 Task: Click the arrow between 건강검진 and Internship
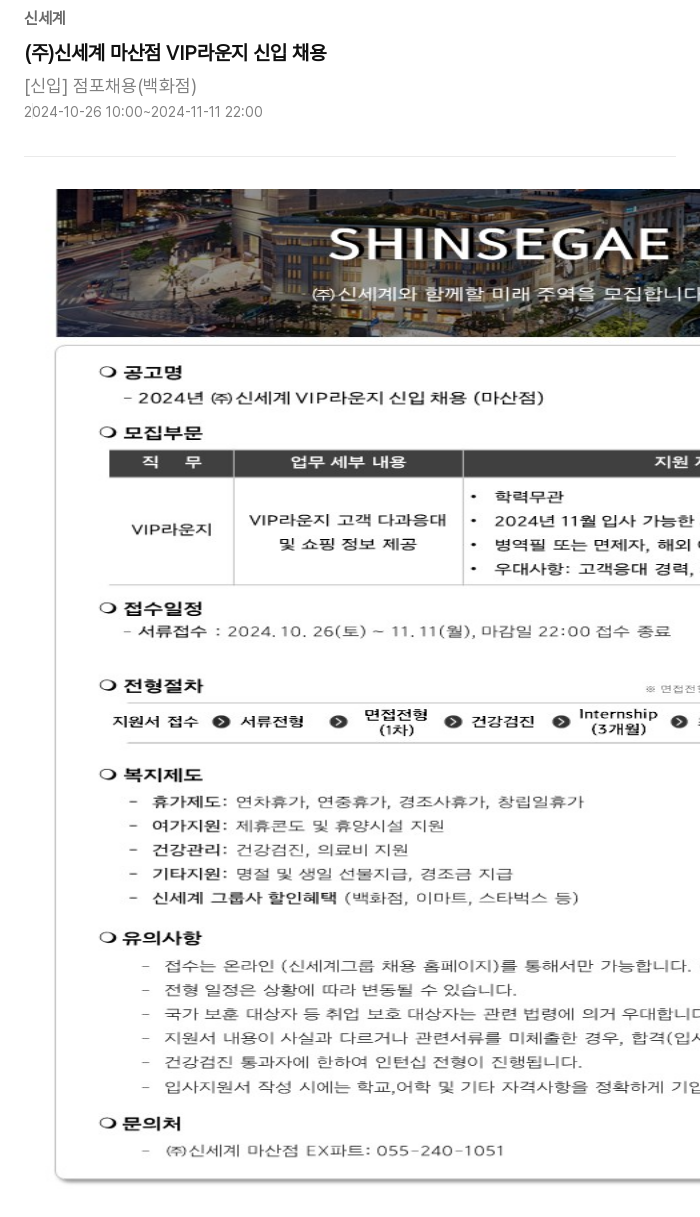(561, 722)
